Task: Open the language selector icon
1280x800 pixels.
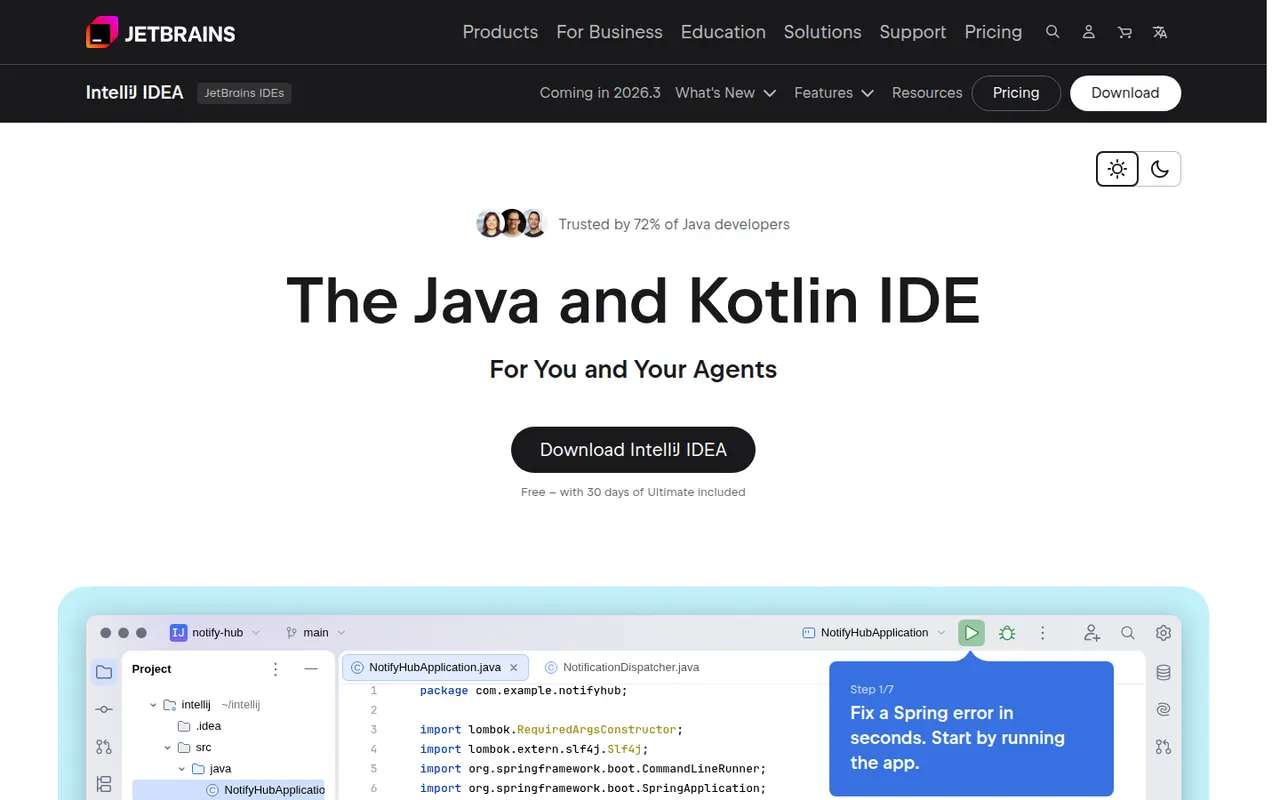Action: (x=1160, y=32)
